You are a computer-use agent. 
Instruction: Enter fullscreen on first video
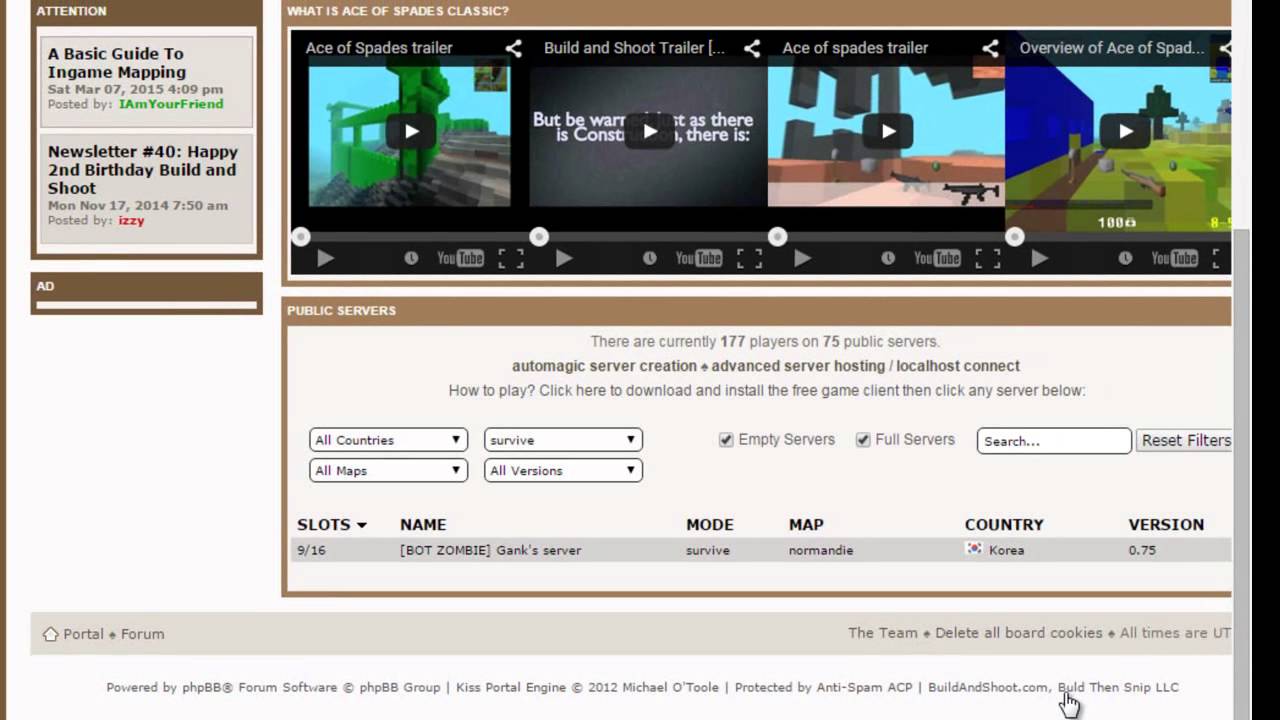pyautogui.click(x=511, y=258)
